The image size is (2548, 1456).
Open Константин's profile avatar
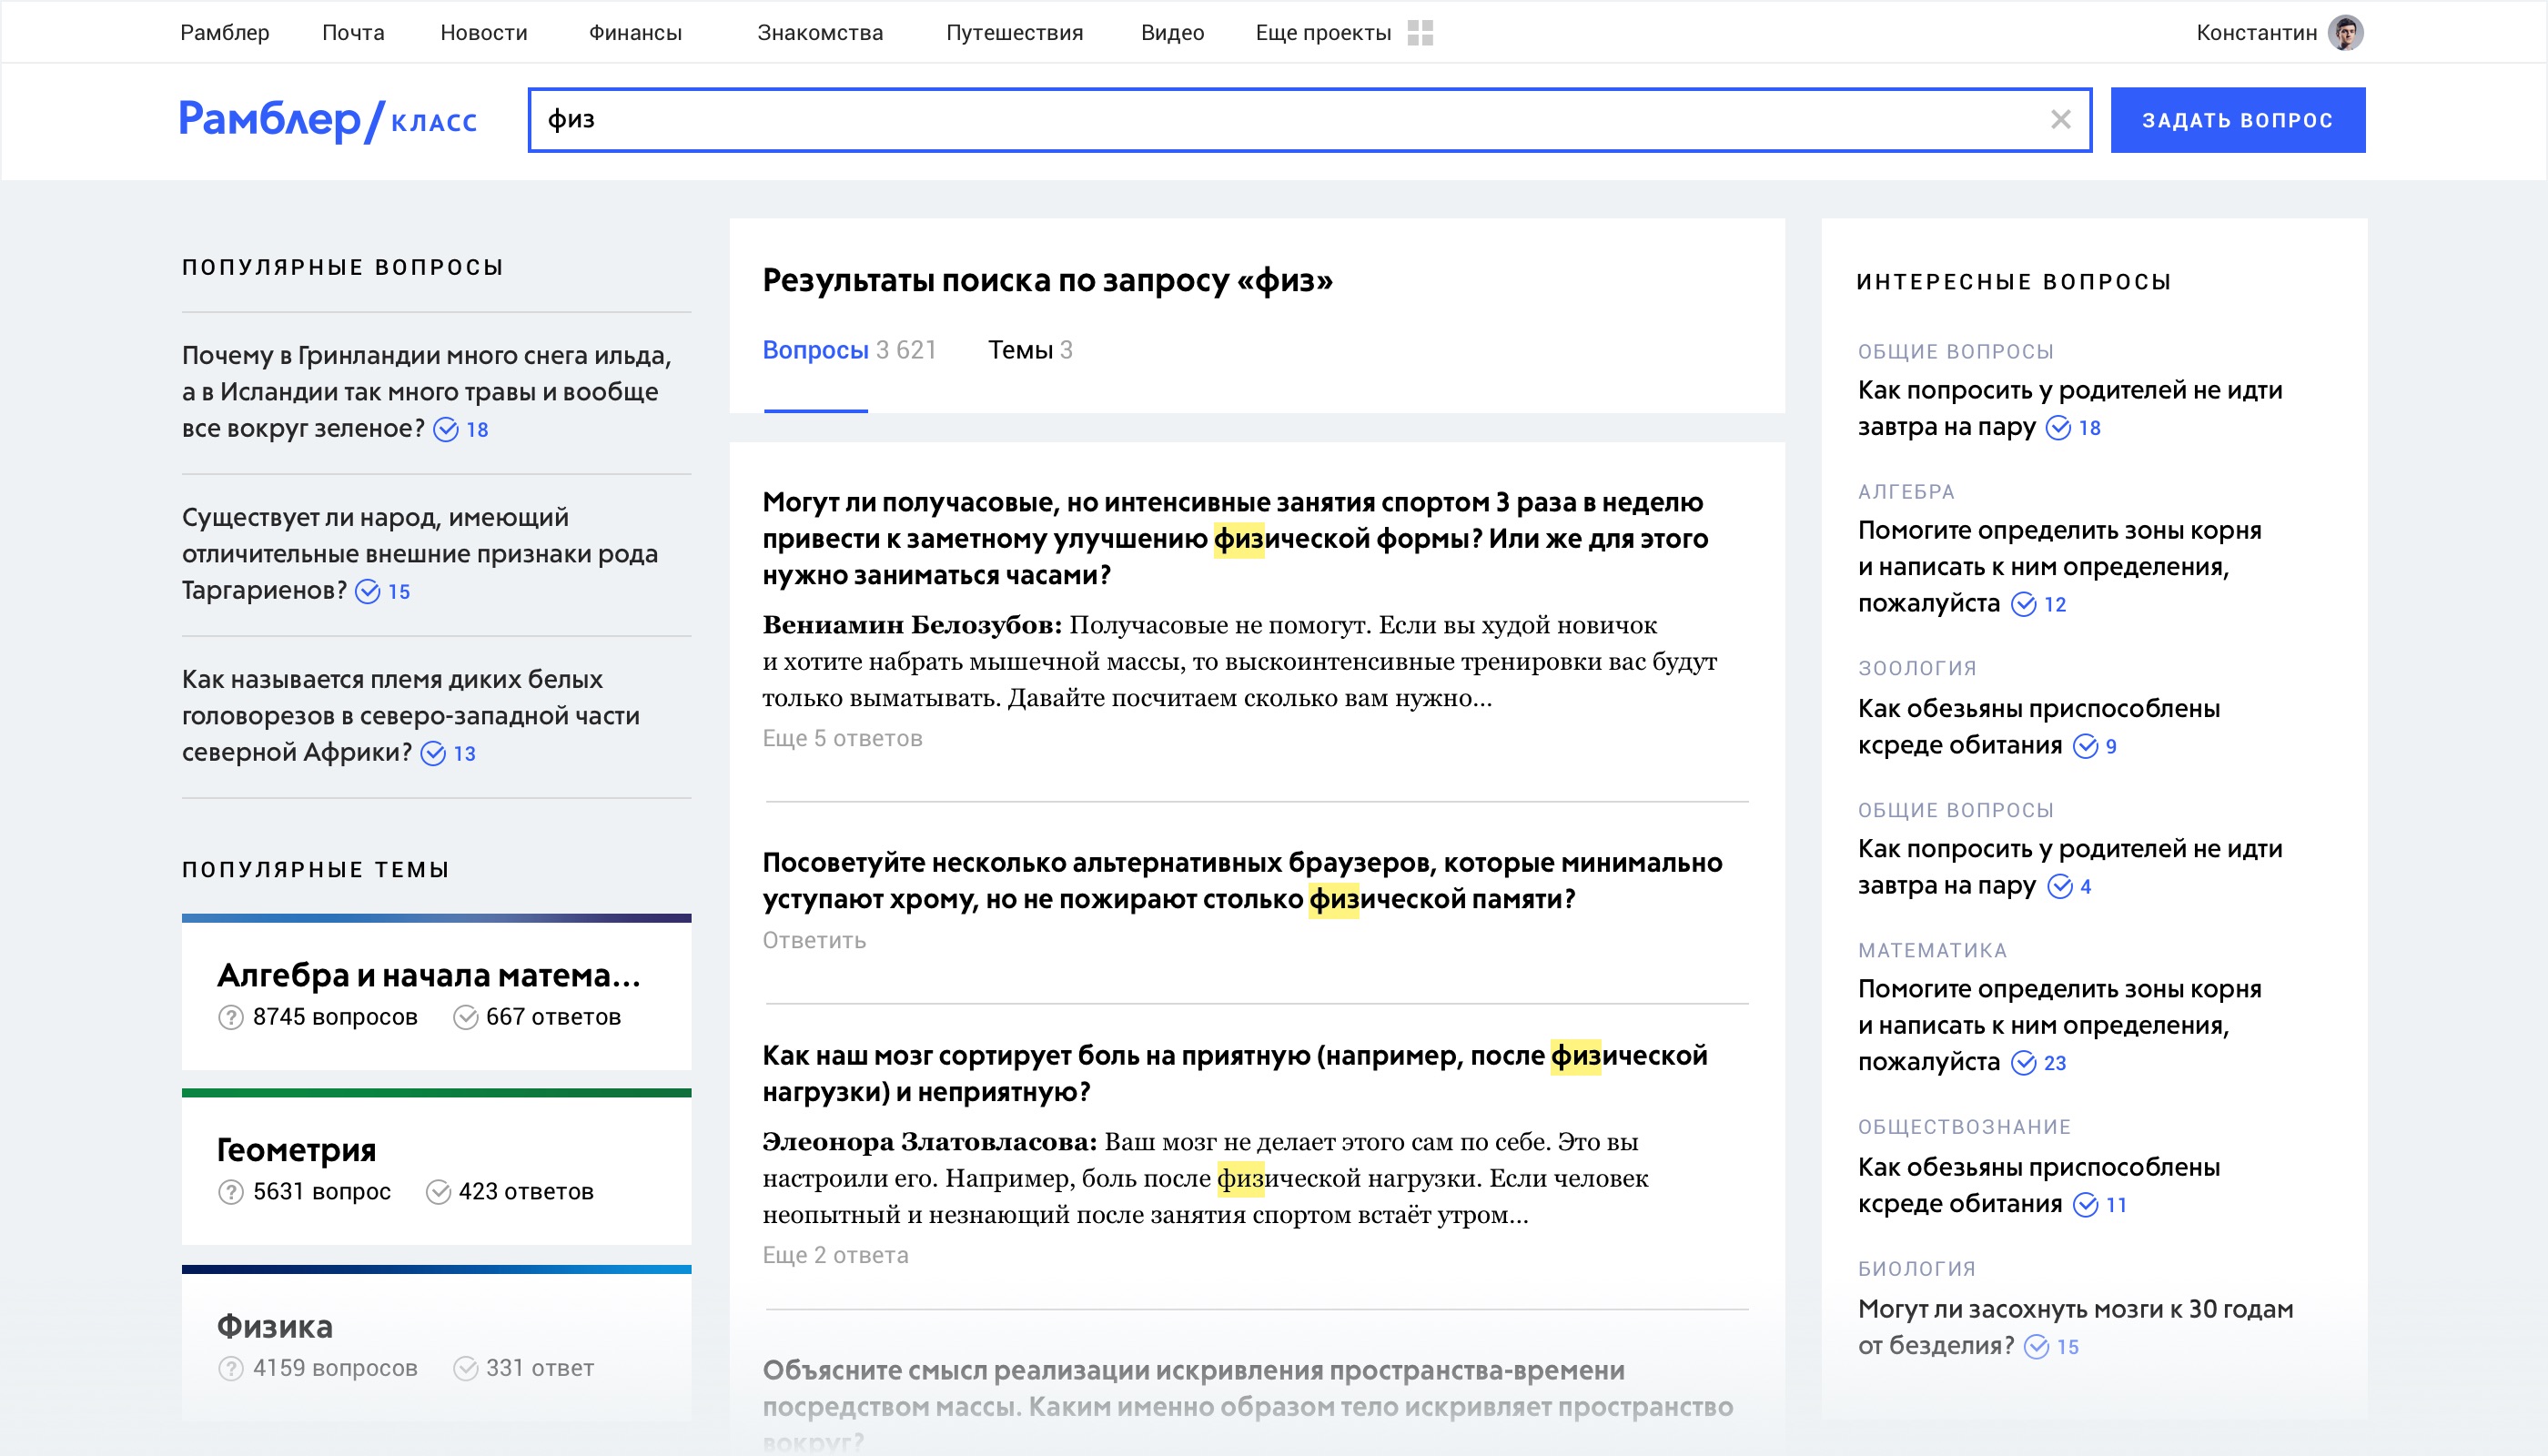tap(2345, 33)
